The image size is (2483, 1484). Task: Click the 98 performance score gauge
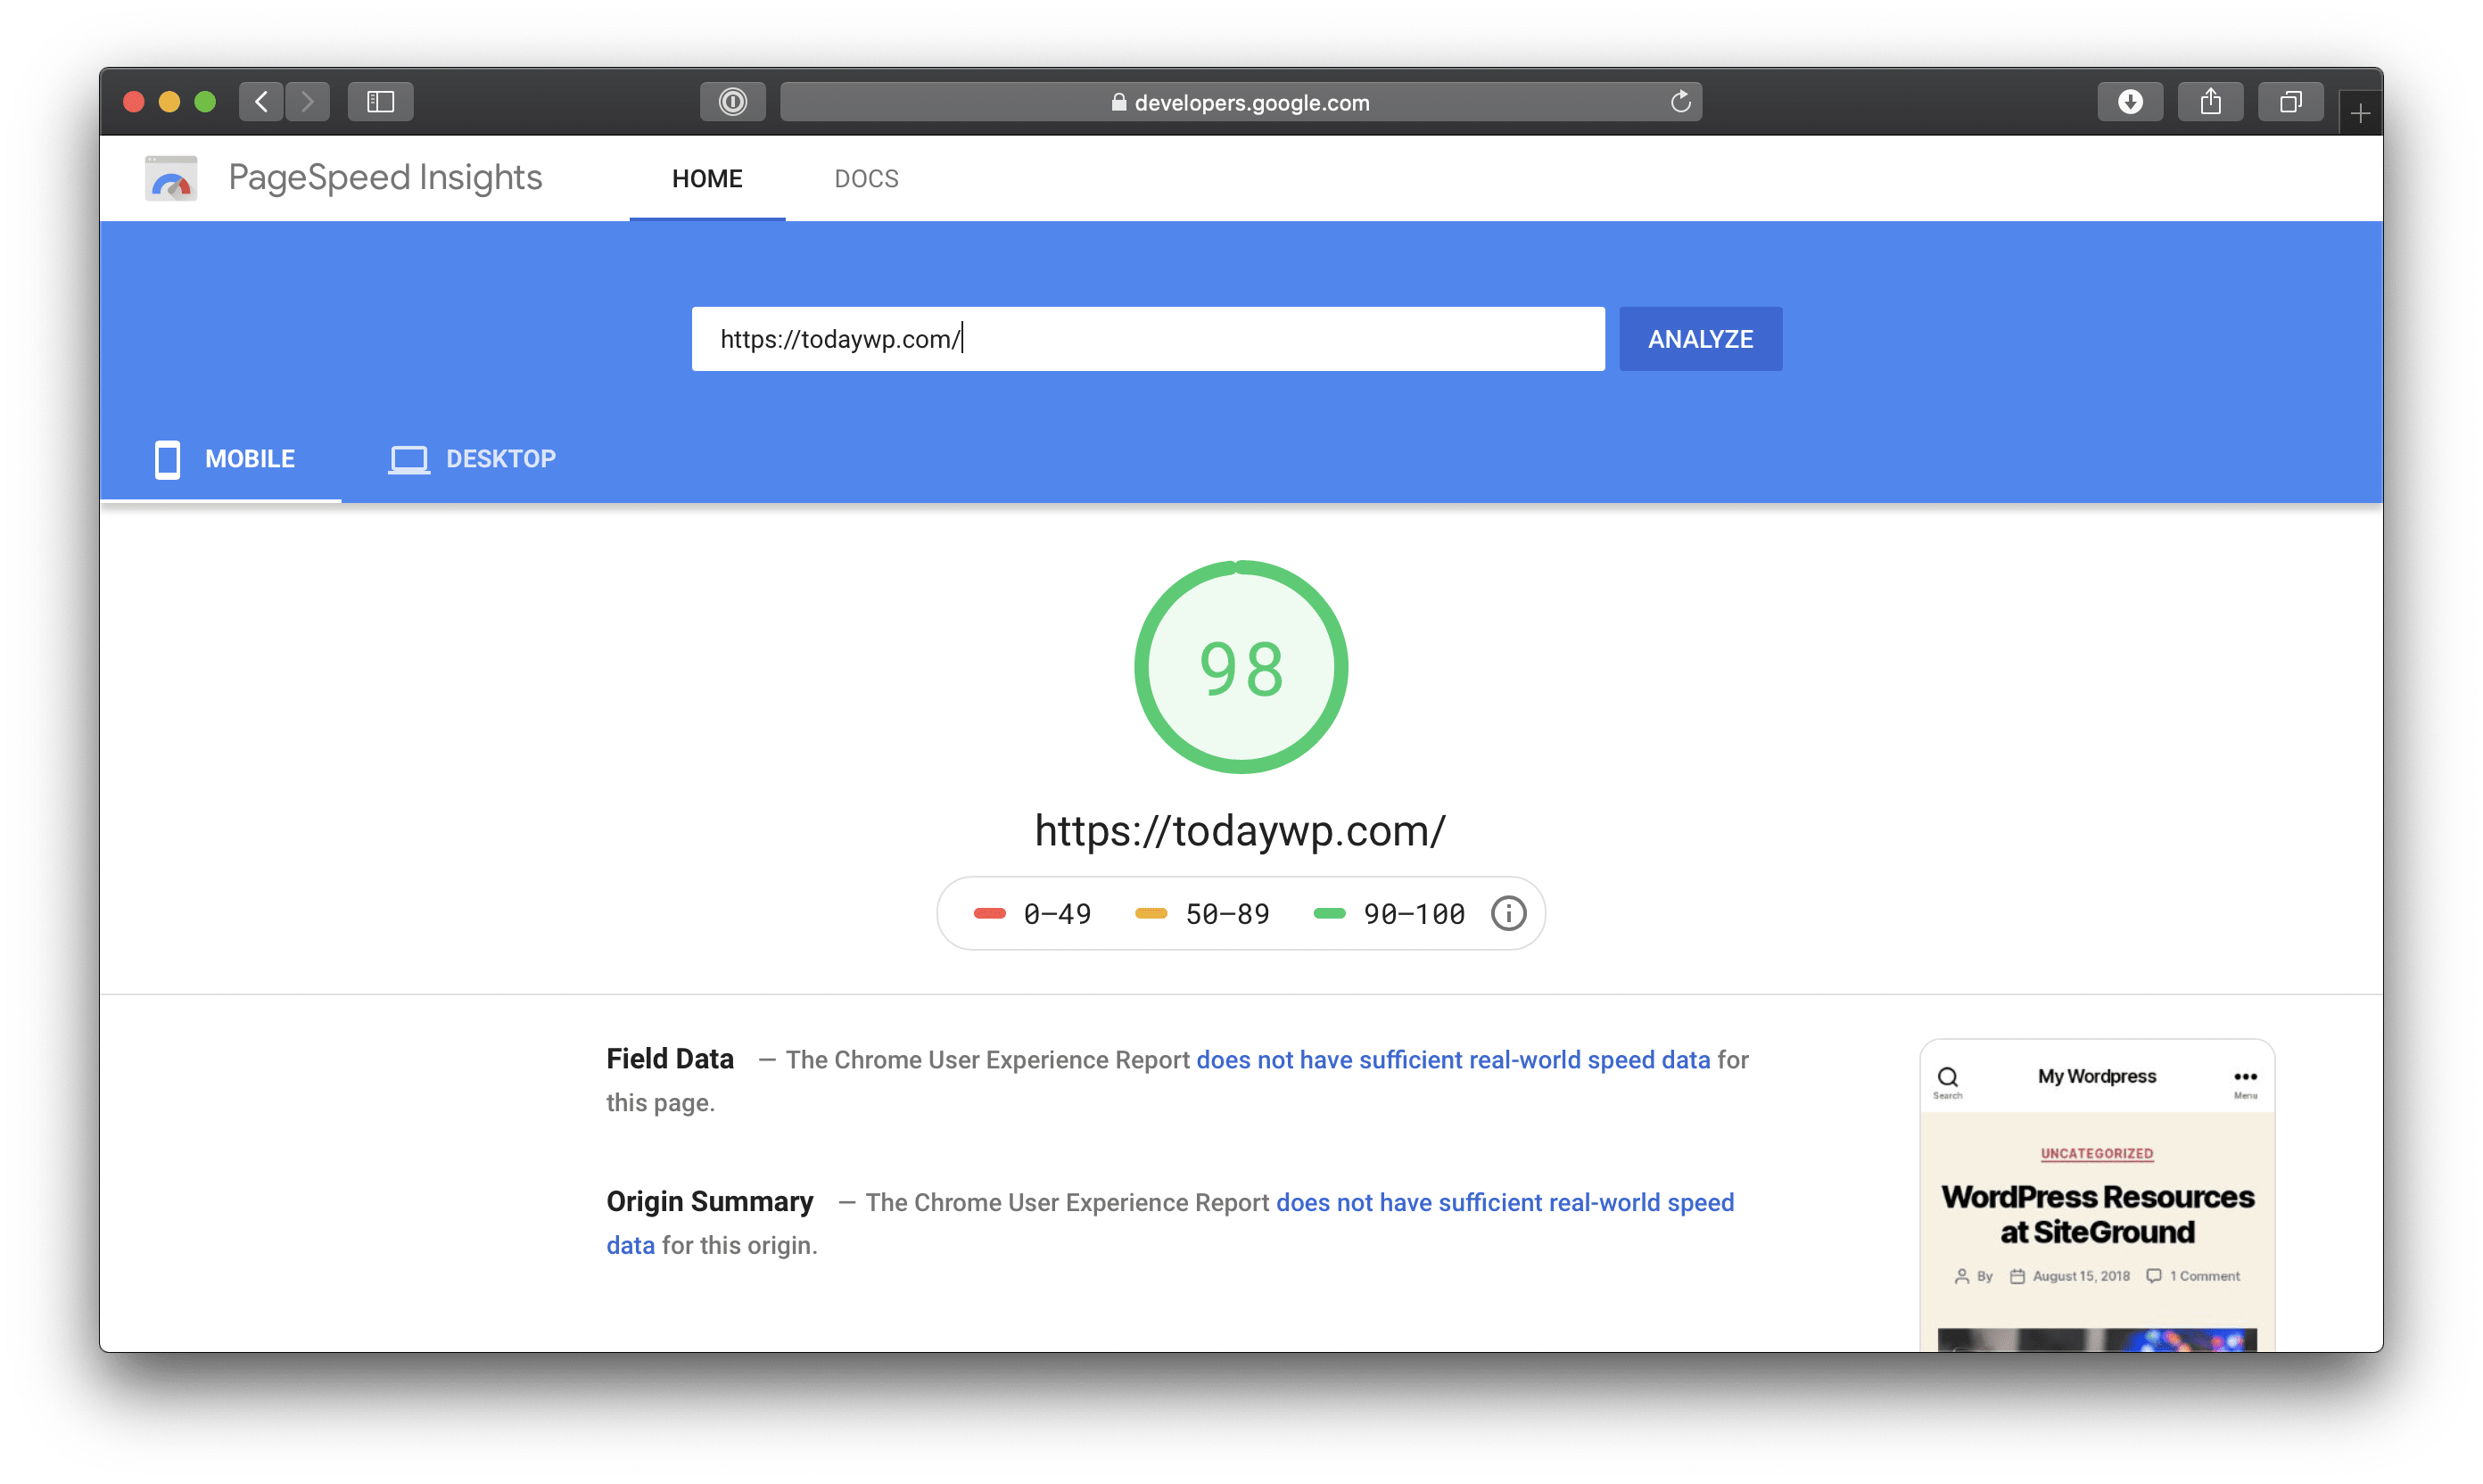coord(1241,667)
